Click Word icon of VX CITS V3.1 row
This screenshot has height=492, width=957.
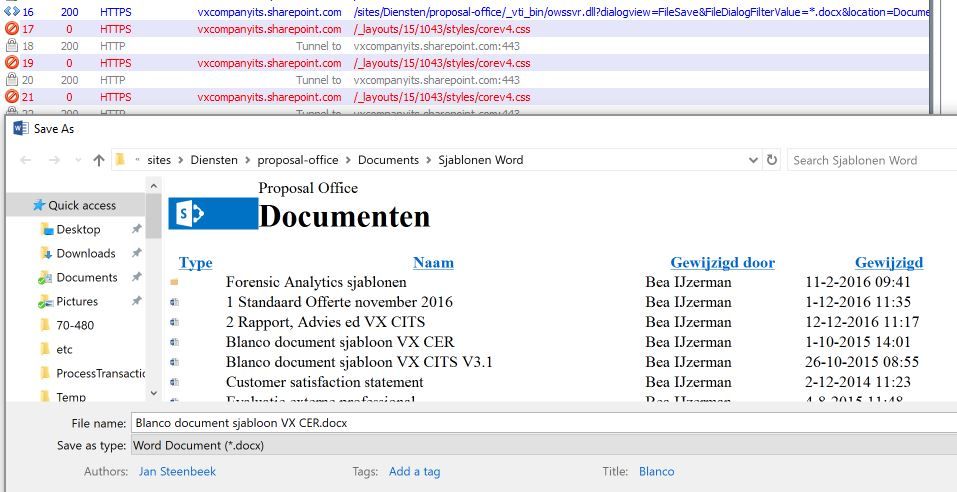tap(175, 363)
